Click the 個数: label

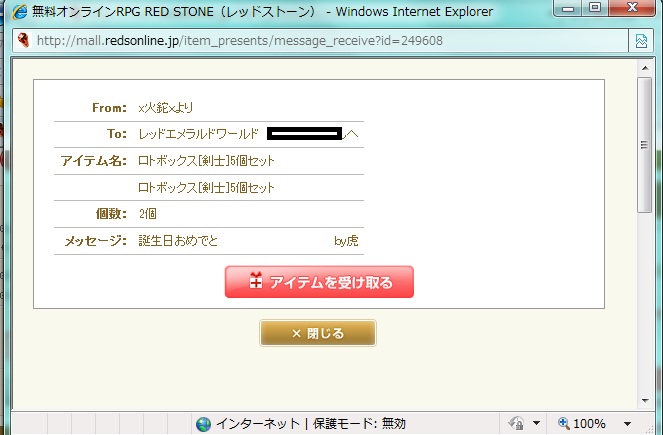[x=111, y=213]
